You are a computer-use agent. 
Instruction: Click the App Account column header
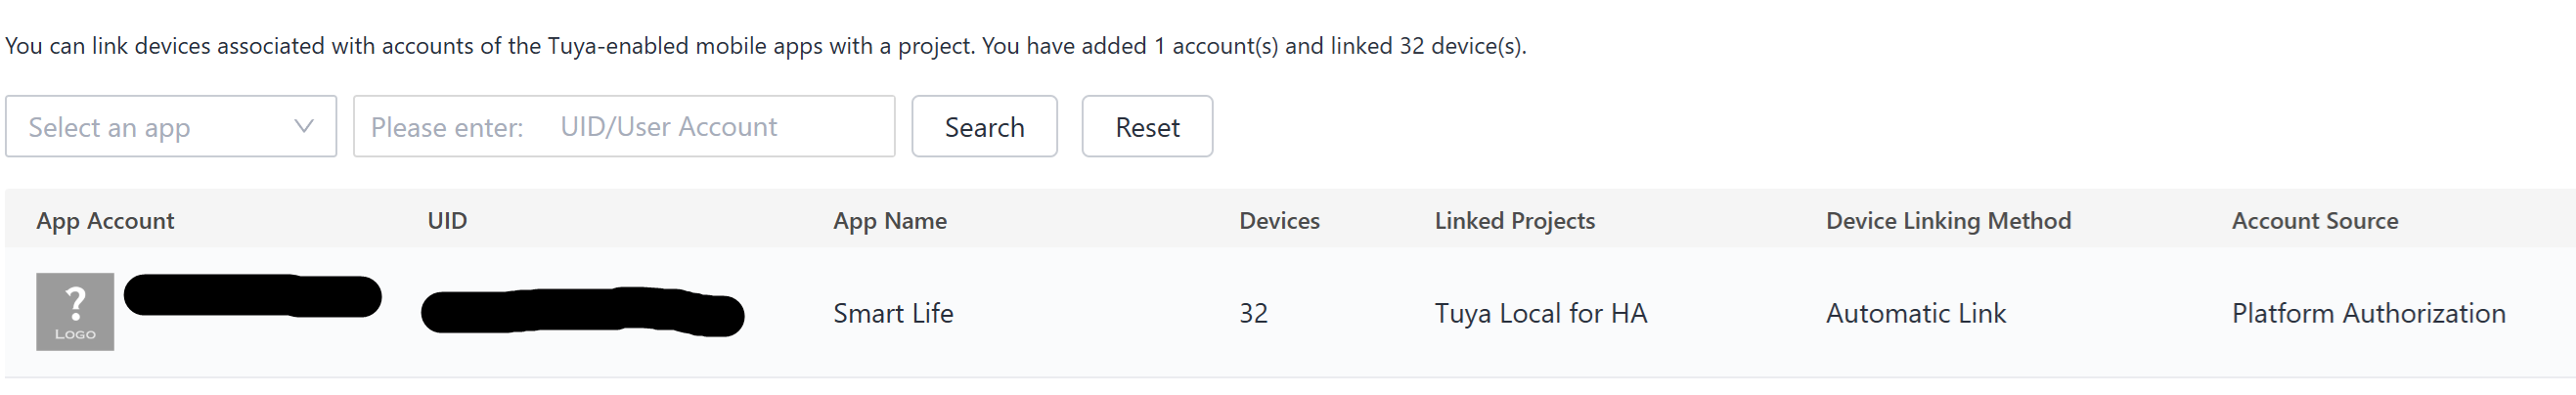[x=105, y=220]
